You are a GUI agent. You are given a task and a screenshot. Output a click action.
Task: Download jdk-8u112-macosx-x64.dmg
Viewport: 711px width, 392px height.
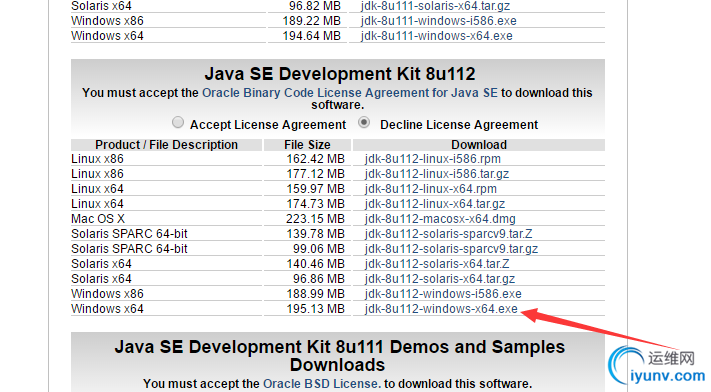point(440,219)
